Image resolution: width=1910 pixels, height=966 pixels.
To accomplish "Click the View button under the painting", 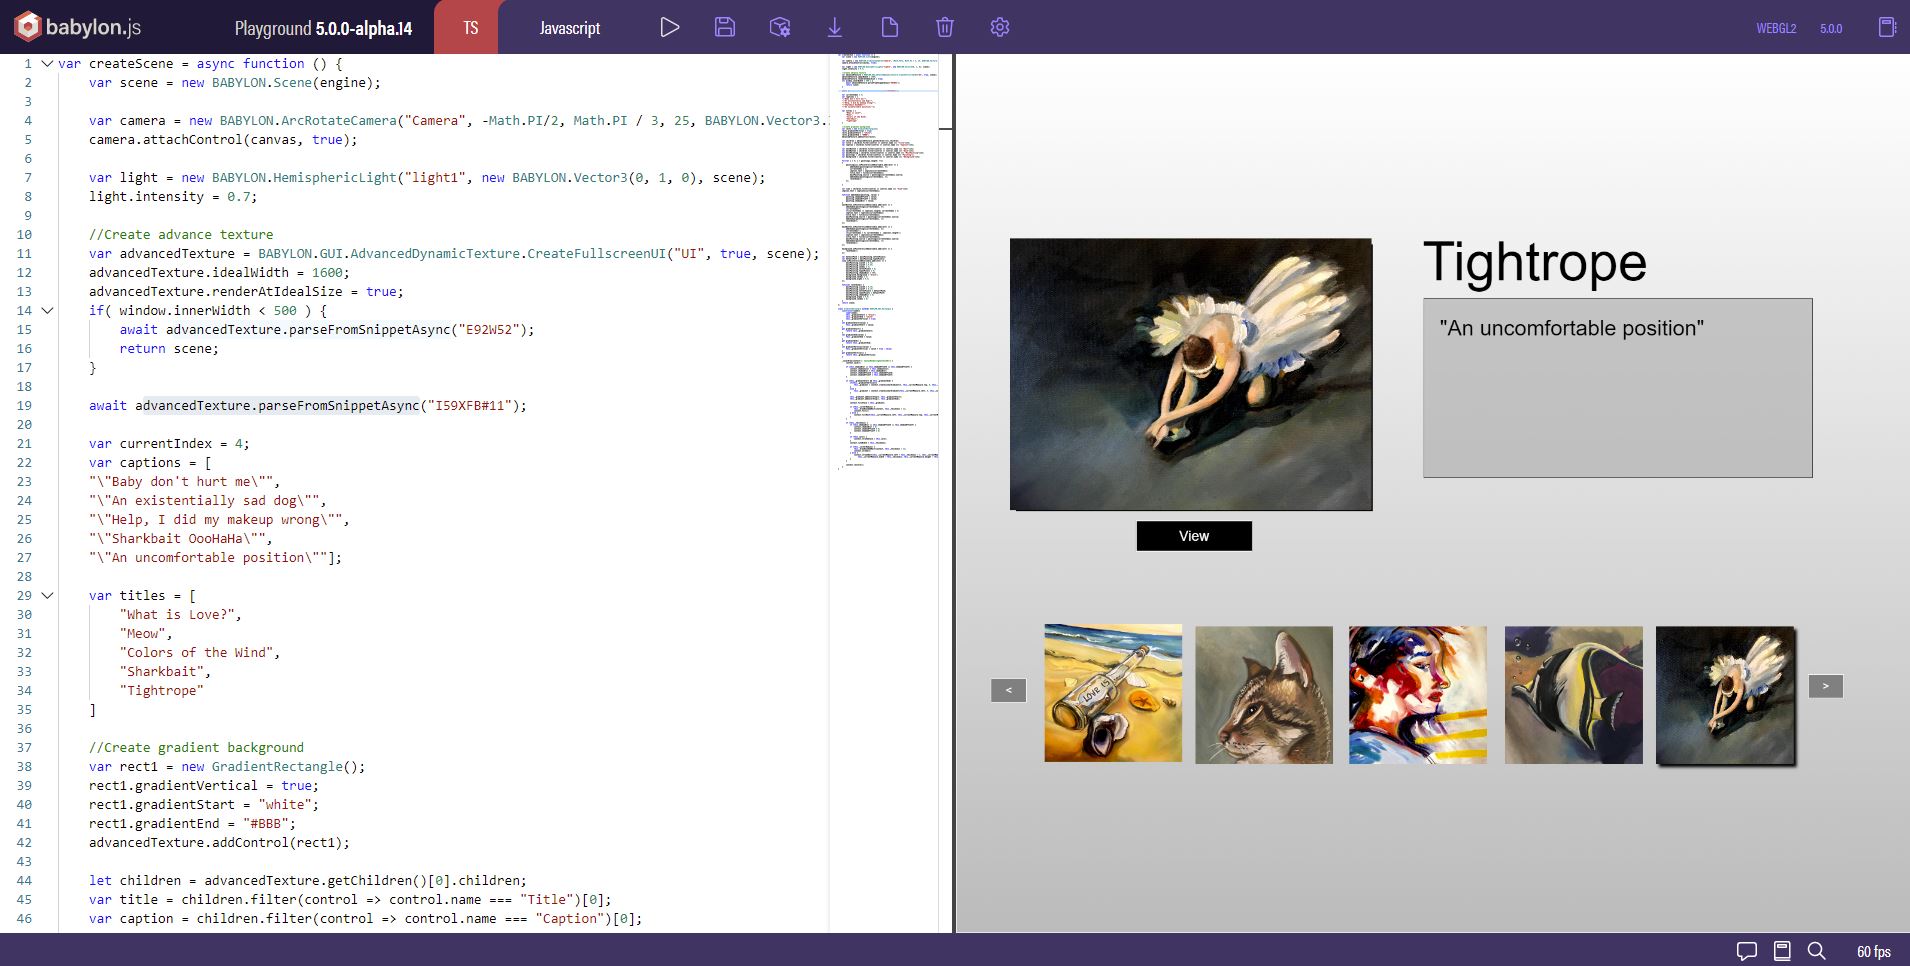I will pyautogui.click(x=1194, y=536).
